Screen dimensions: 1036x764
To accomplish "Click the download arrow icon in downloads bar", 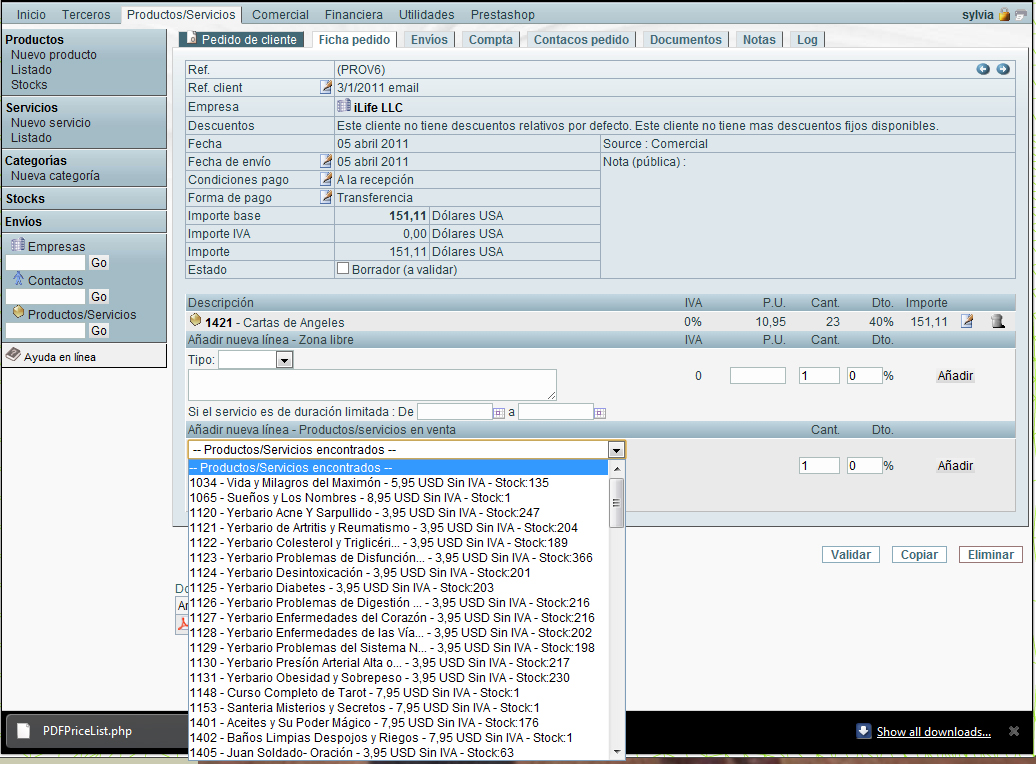I will coord(864,731).
